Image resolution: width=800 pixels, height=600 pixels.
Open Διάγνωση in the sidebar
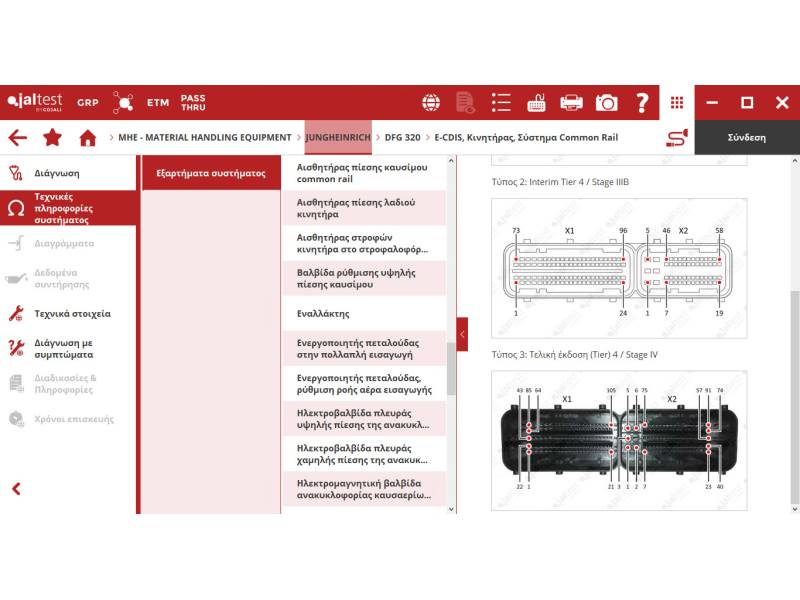57,173
